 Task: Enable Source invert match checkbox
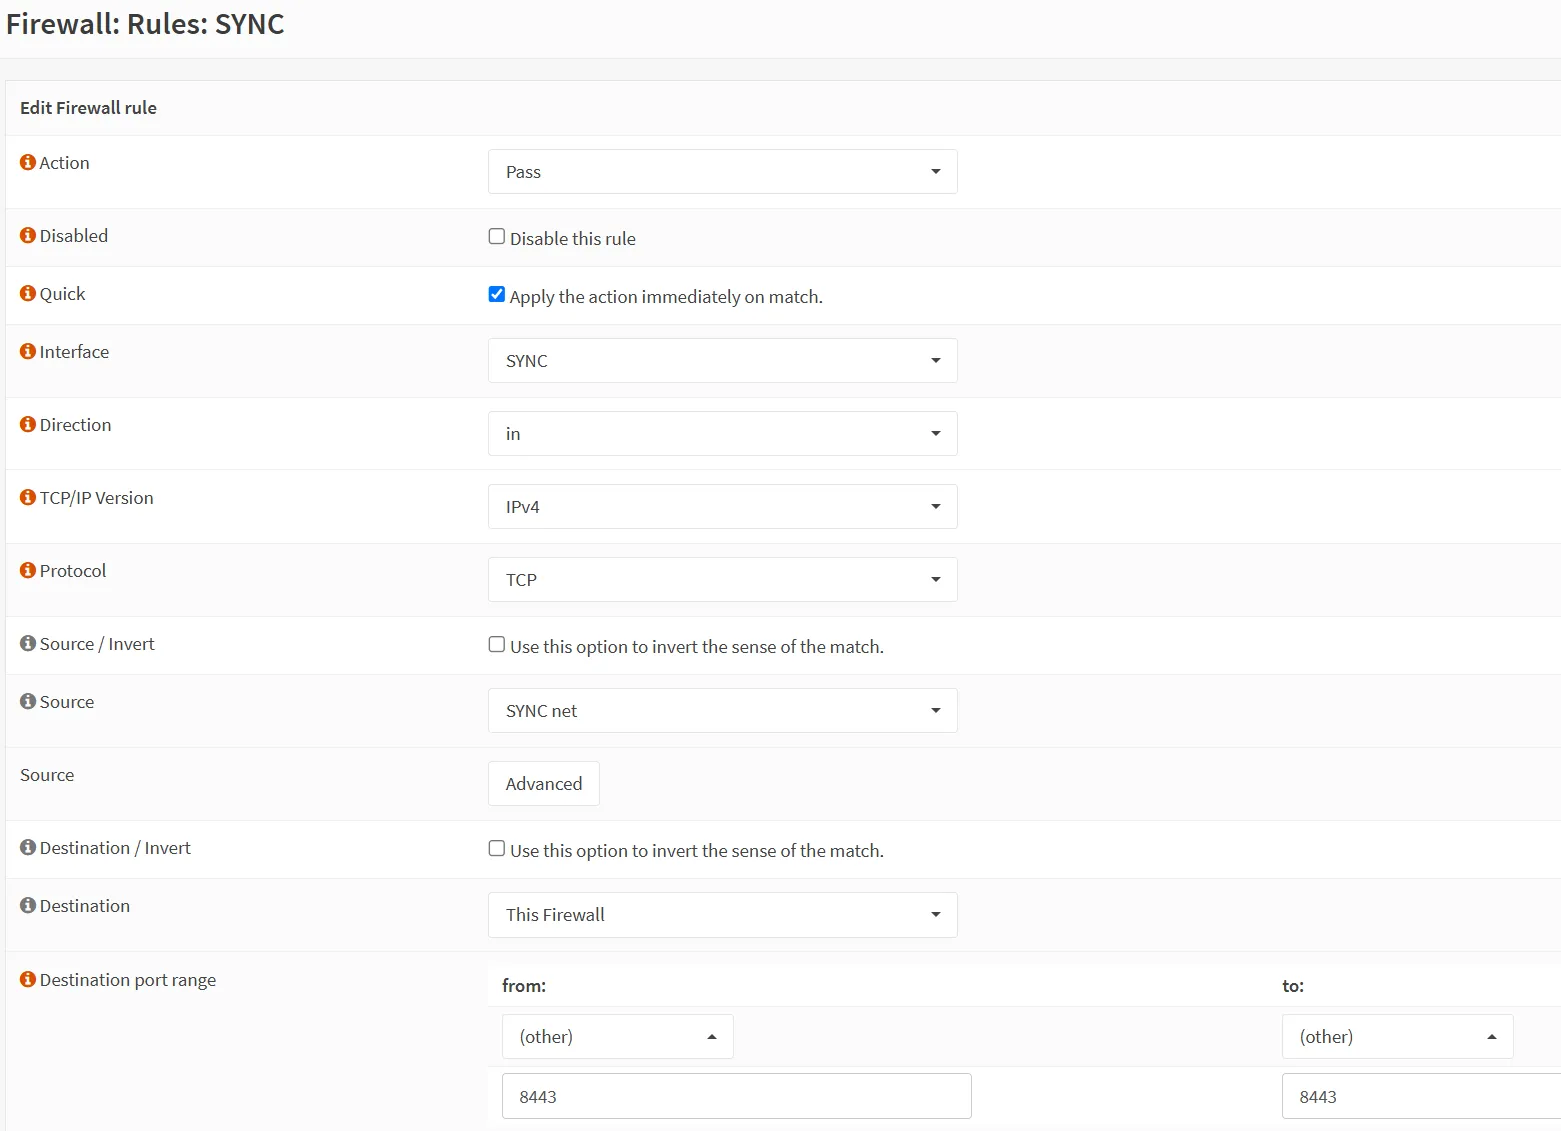pos(496,644)
